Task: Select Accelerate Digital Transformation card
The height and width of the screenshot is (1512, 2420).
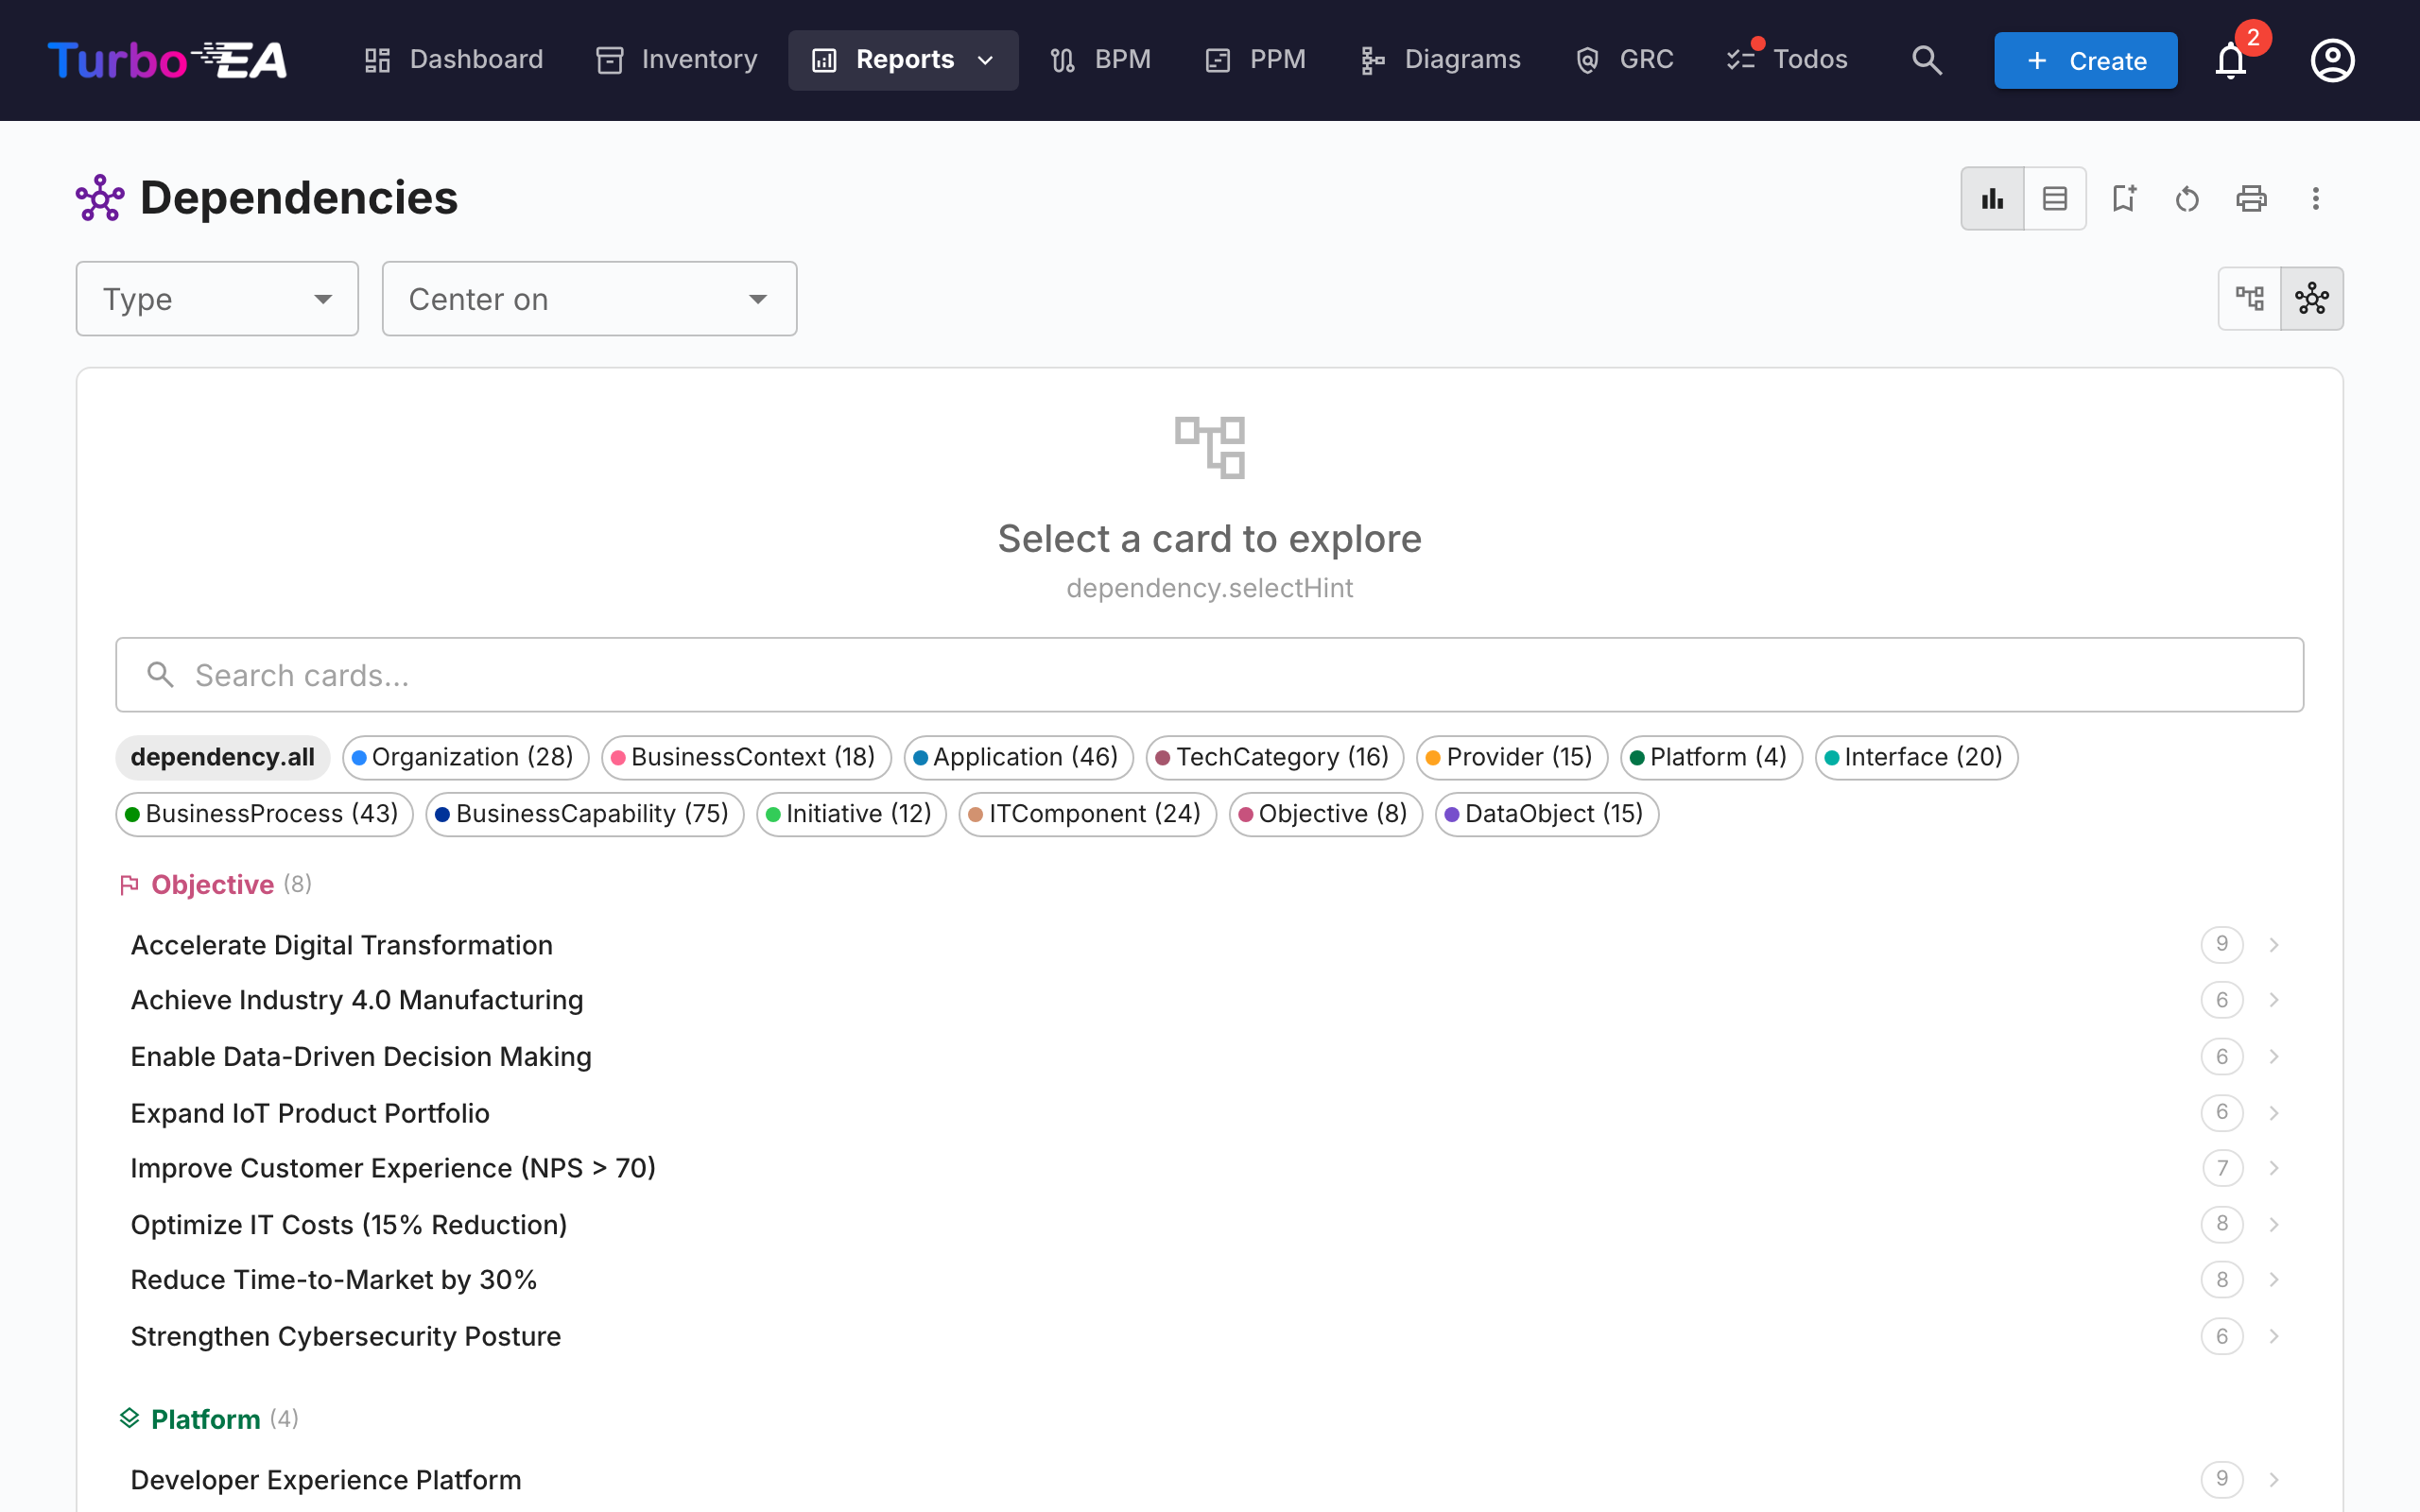Action: pos(1209,945)
